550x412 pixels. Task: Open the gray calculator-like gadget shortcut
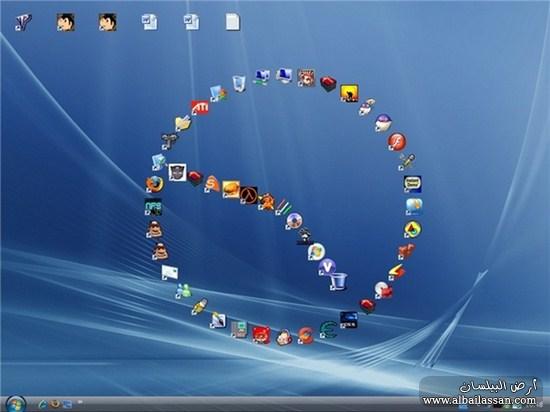[239, 329]
